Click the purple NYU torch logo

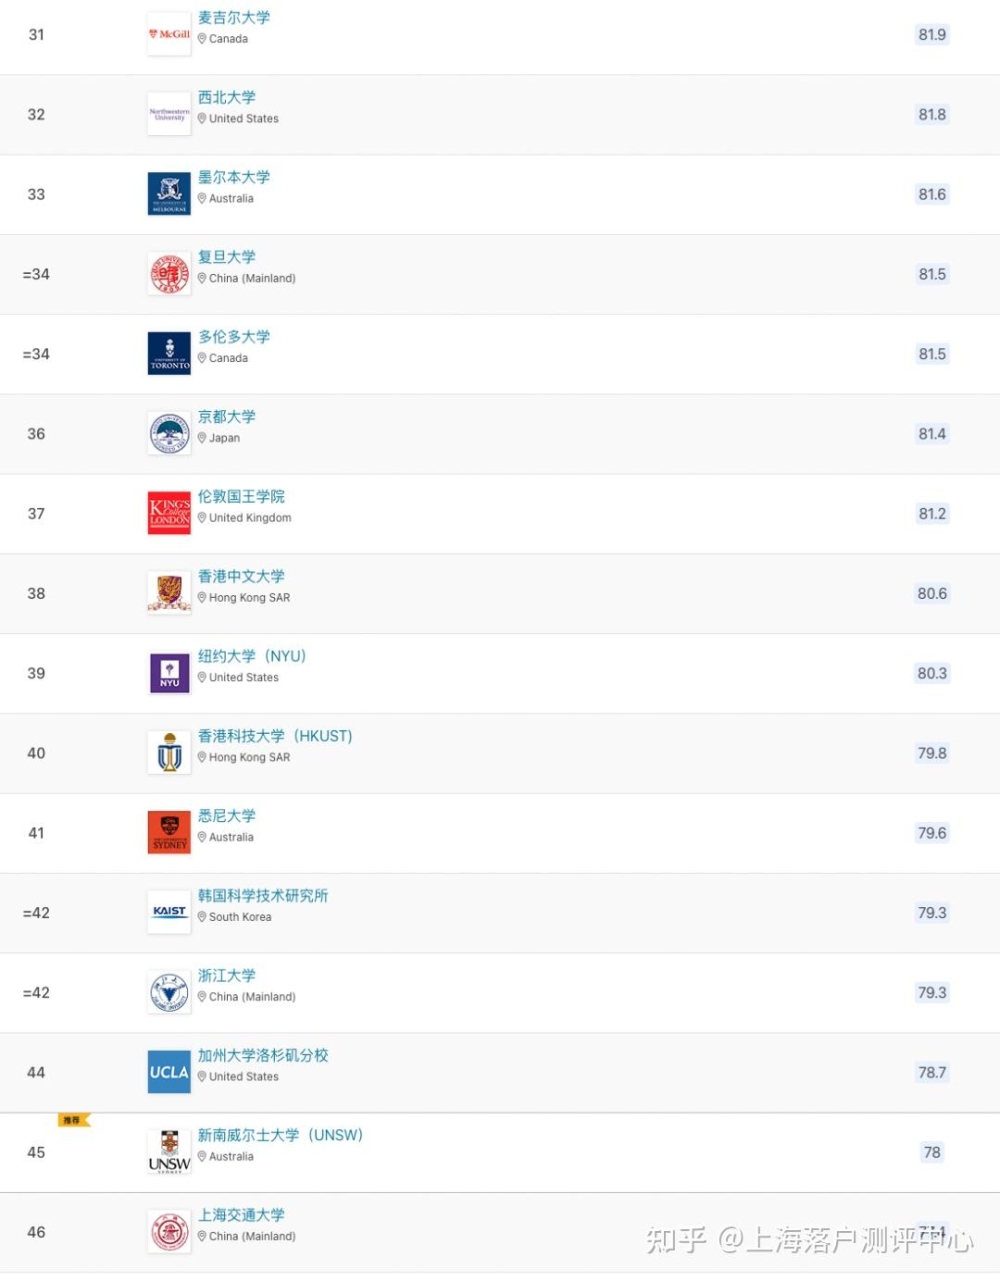(x=169, y=673)
